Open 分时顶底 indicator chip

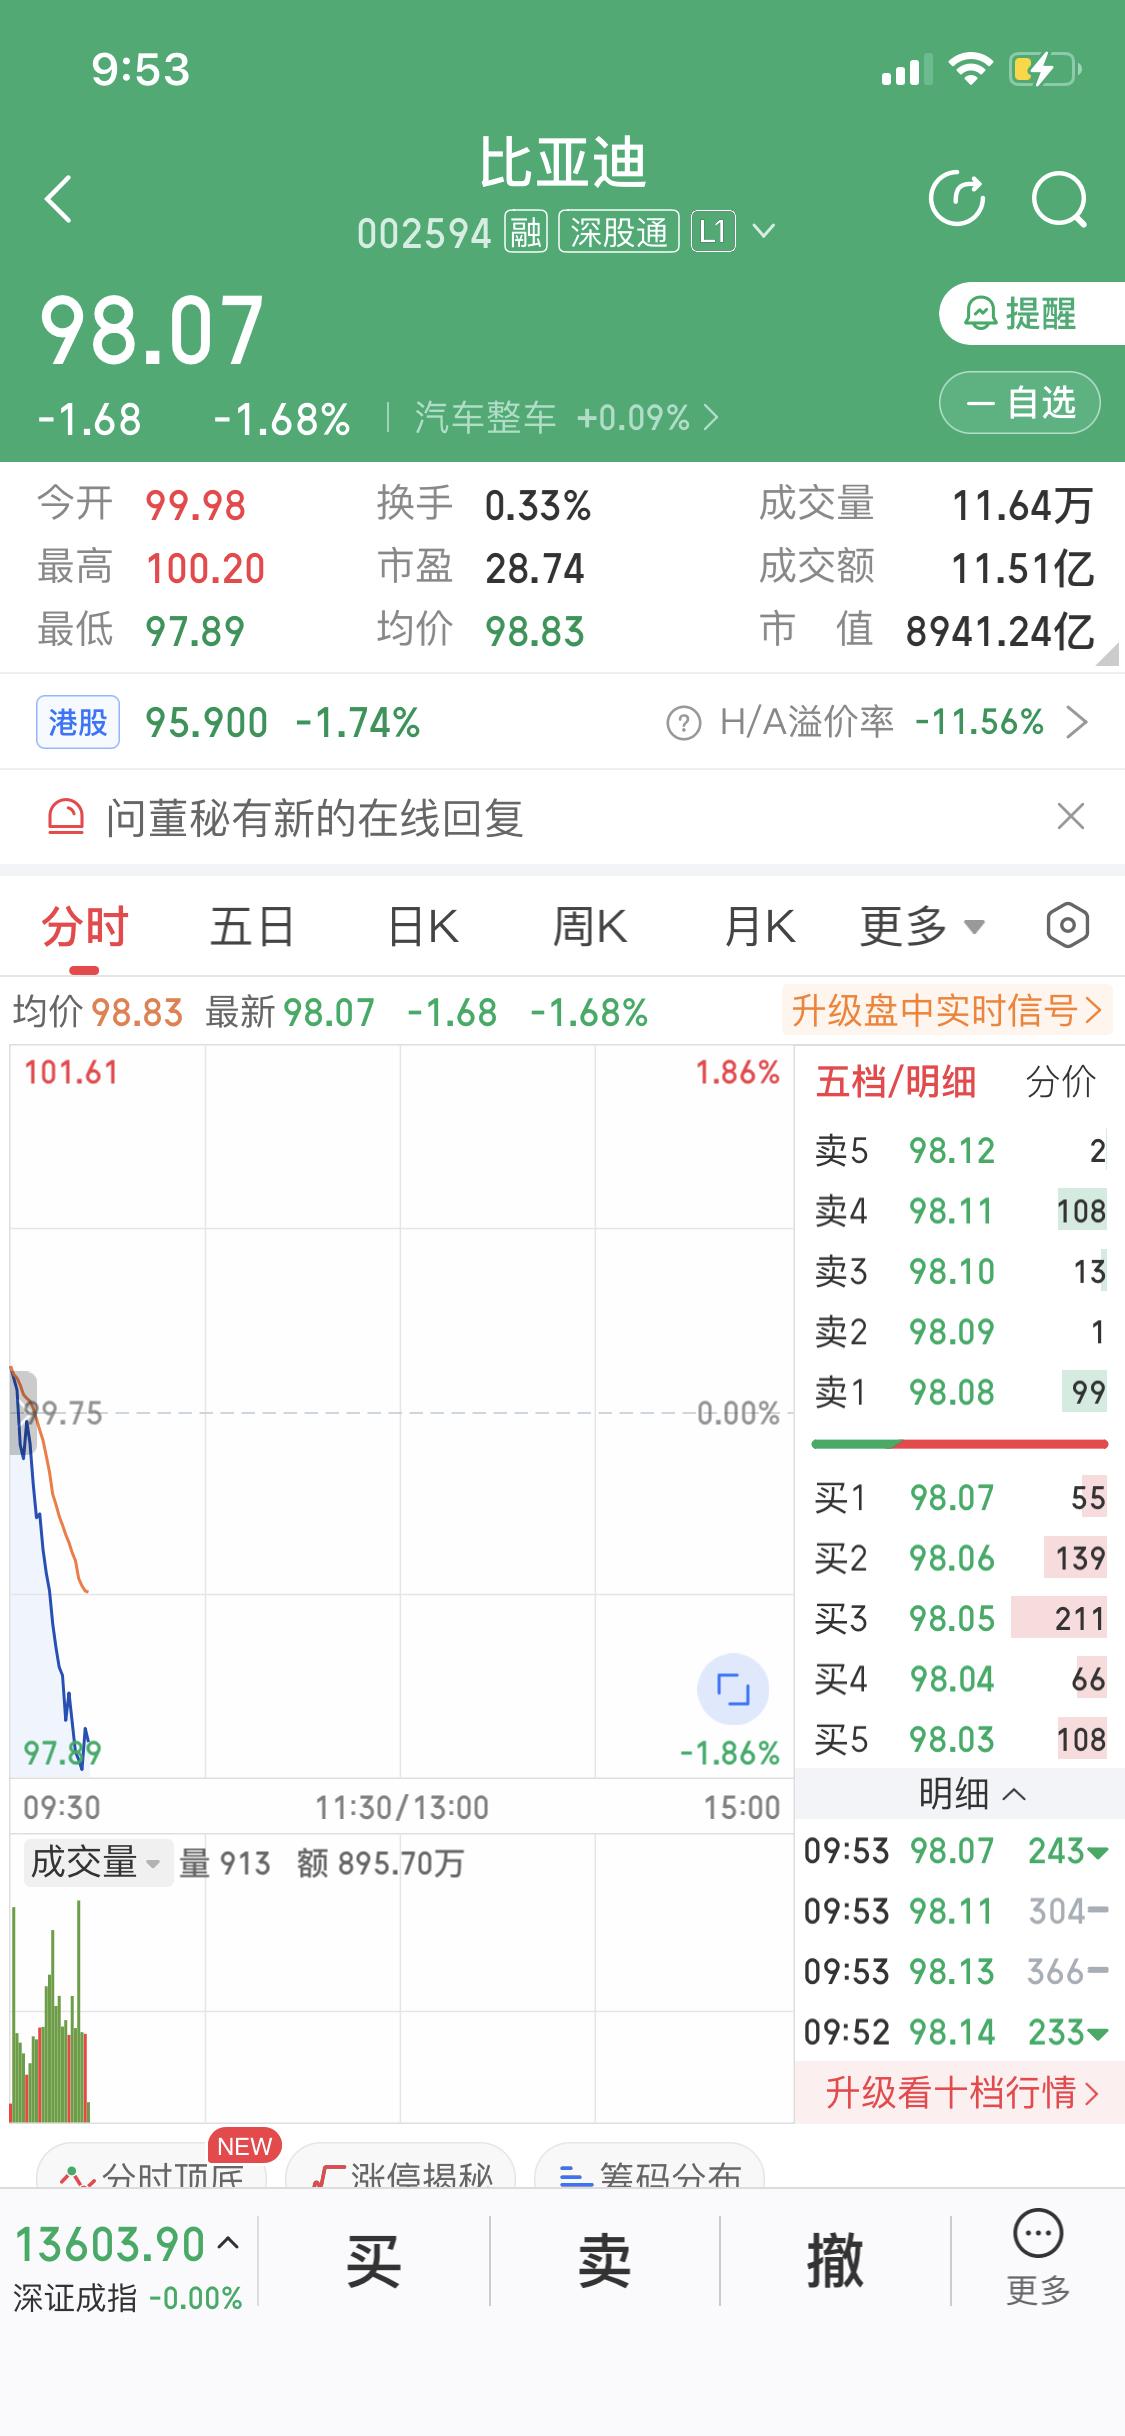152,2166
